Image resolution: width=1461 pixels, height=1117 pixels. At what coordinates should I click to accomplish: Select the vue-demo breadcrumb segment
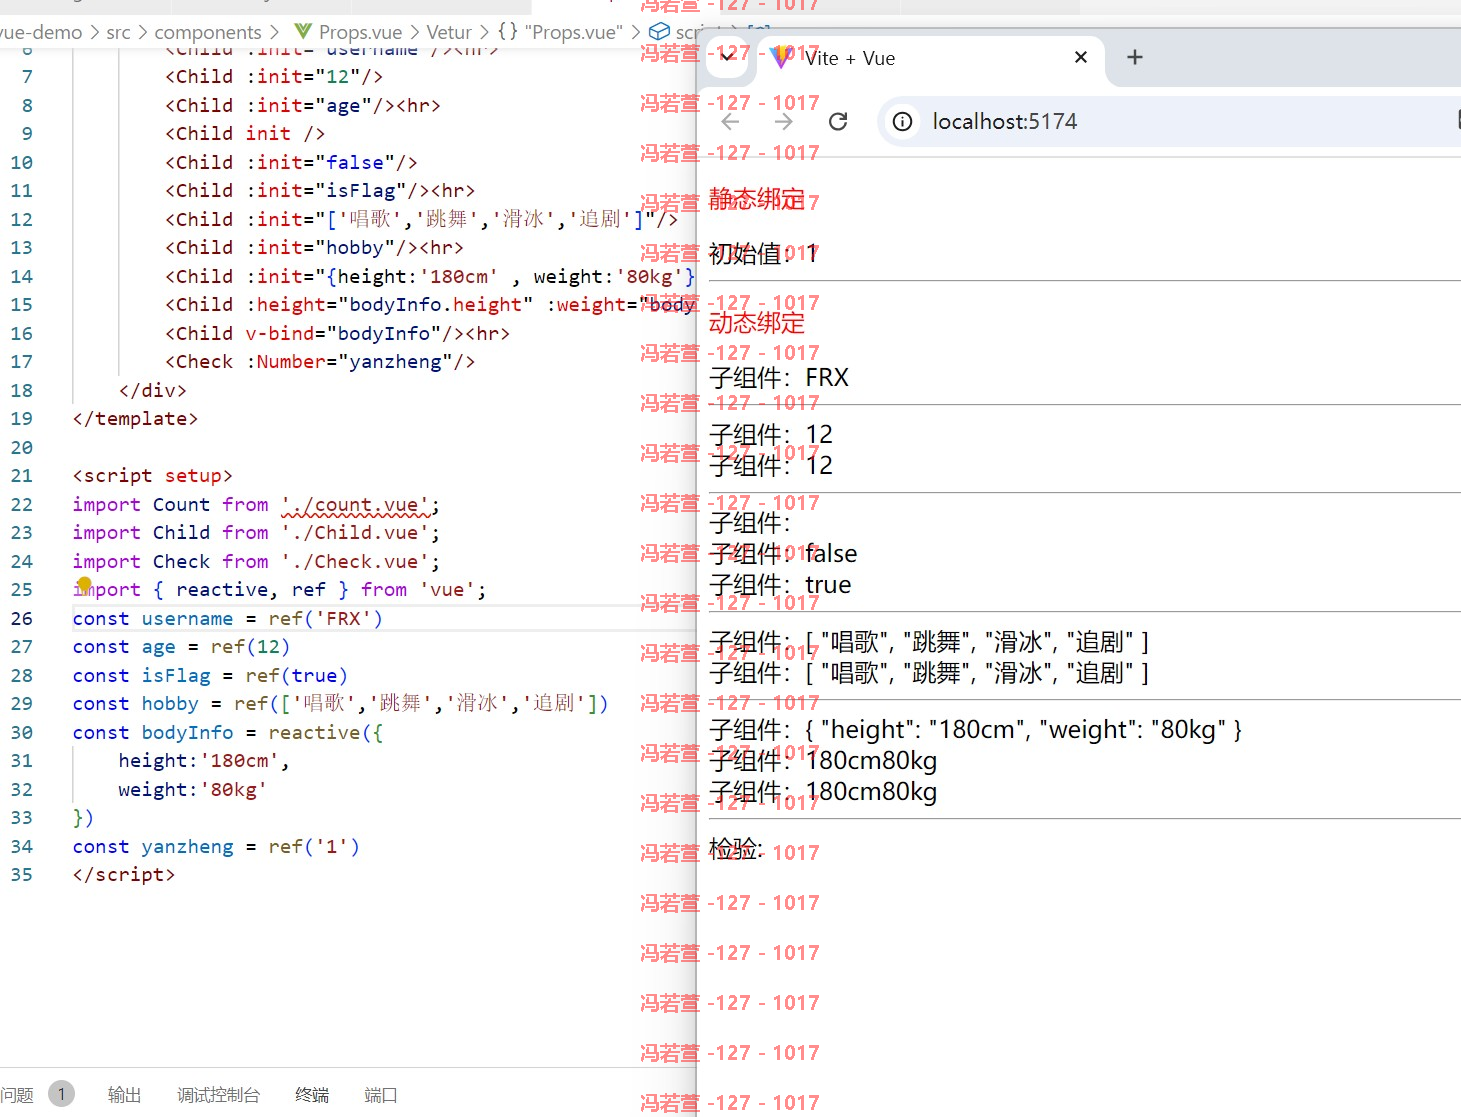coord(40,32)
